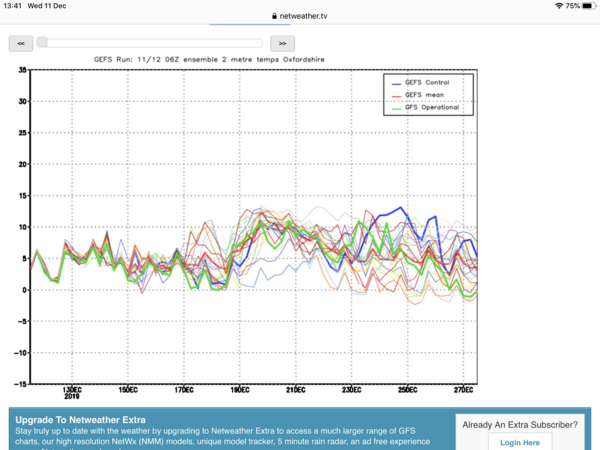Click the ensemble run slider track
This screenshot has height=450, width=600.
tap(150, 43)
